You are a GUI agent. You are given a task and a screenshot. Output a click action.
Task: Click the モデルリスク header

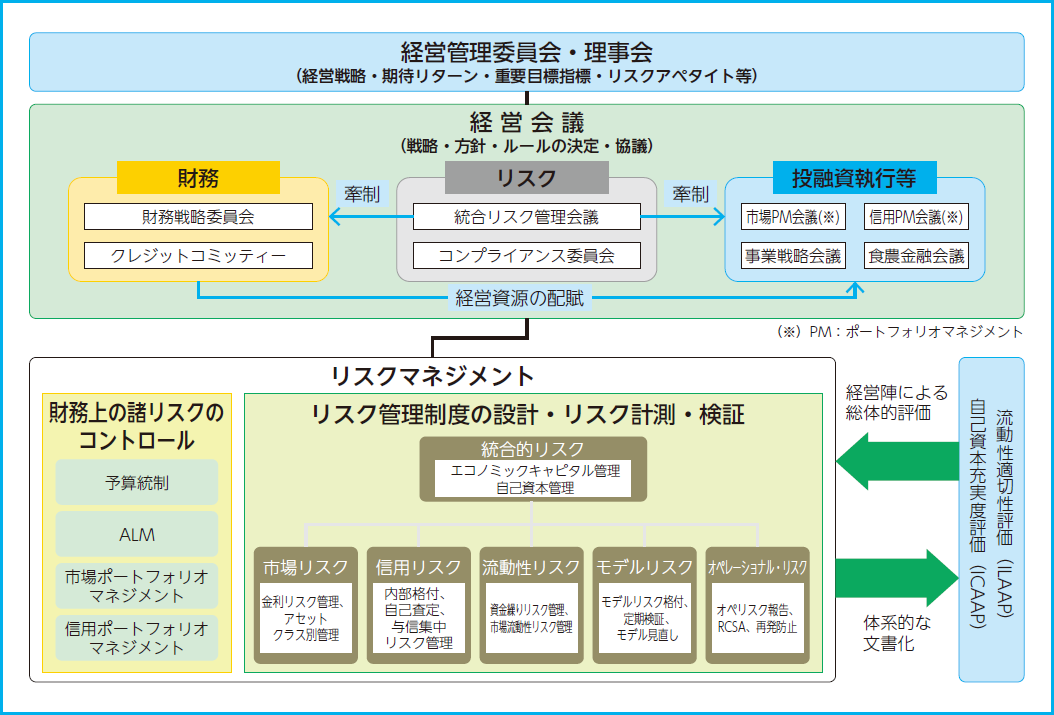click(x=644, y=567)
